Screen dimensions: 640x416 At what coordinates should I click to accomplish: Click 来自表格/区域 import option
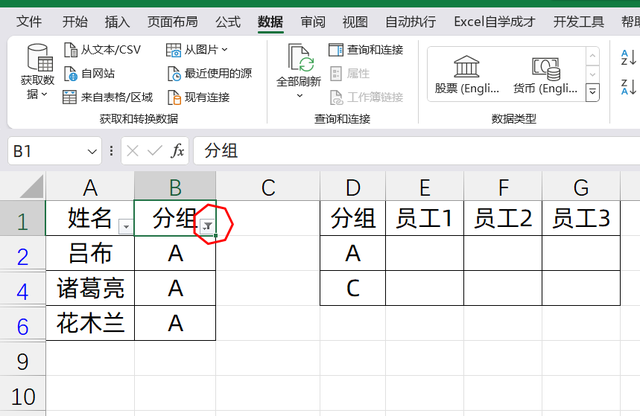click(x=108, y=97)
